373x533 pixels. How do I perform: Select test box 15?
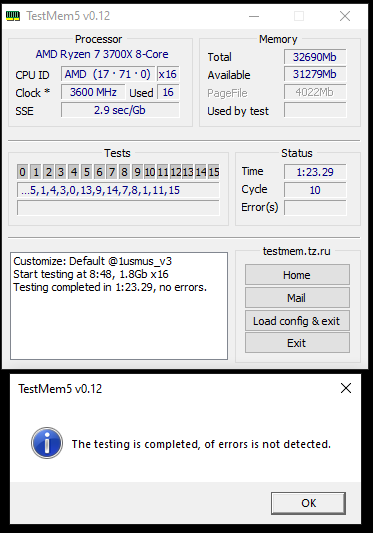214,172
